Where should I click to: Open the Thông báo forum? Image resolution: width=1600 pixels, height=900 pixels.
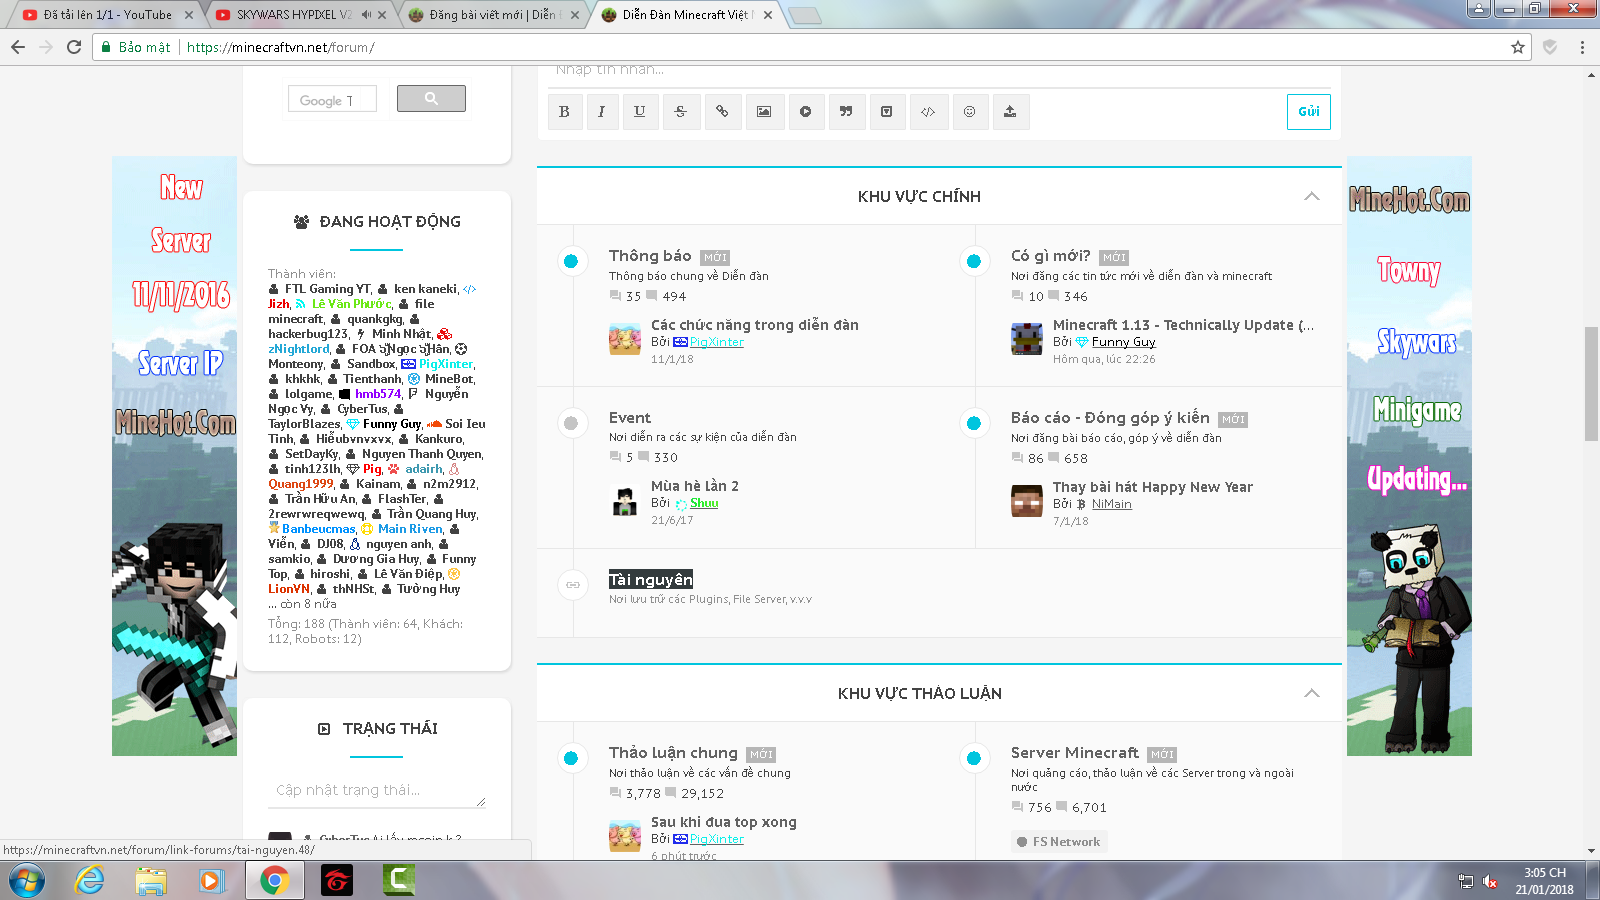[650, 256]
